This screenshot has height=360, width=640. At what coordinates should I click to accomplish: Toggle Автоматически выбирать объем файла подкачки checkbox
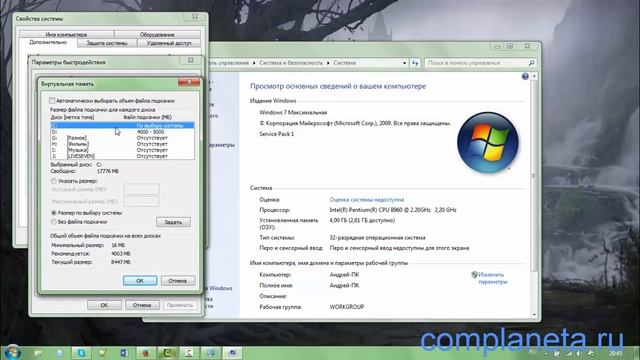coord(52,100)
